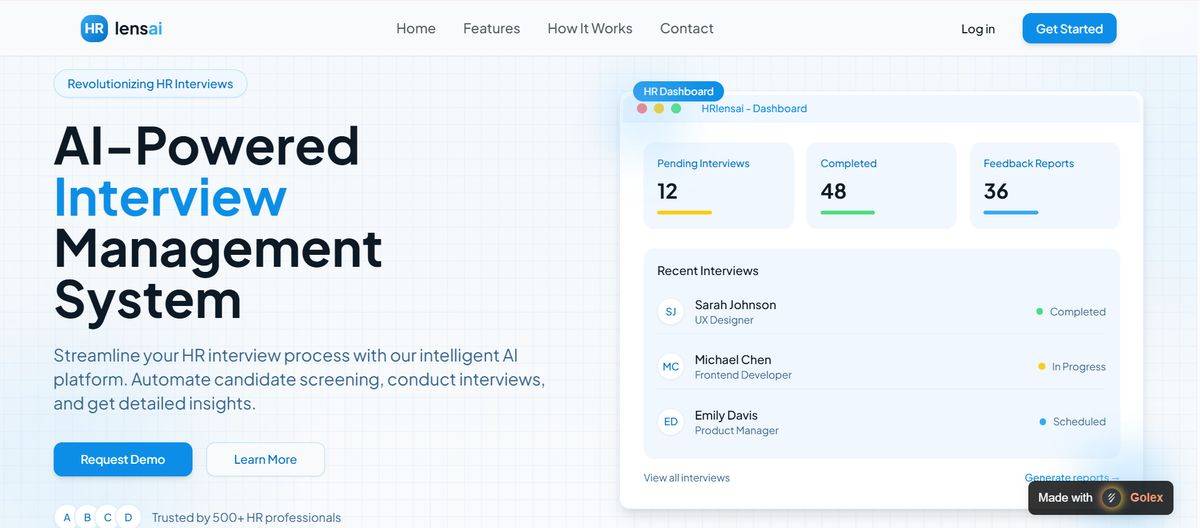Click the MC avatar for Michael Chen
The height and width of the screenshot is (528, 1200).
[x=670, y=367]
